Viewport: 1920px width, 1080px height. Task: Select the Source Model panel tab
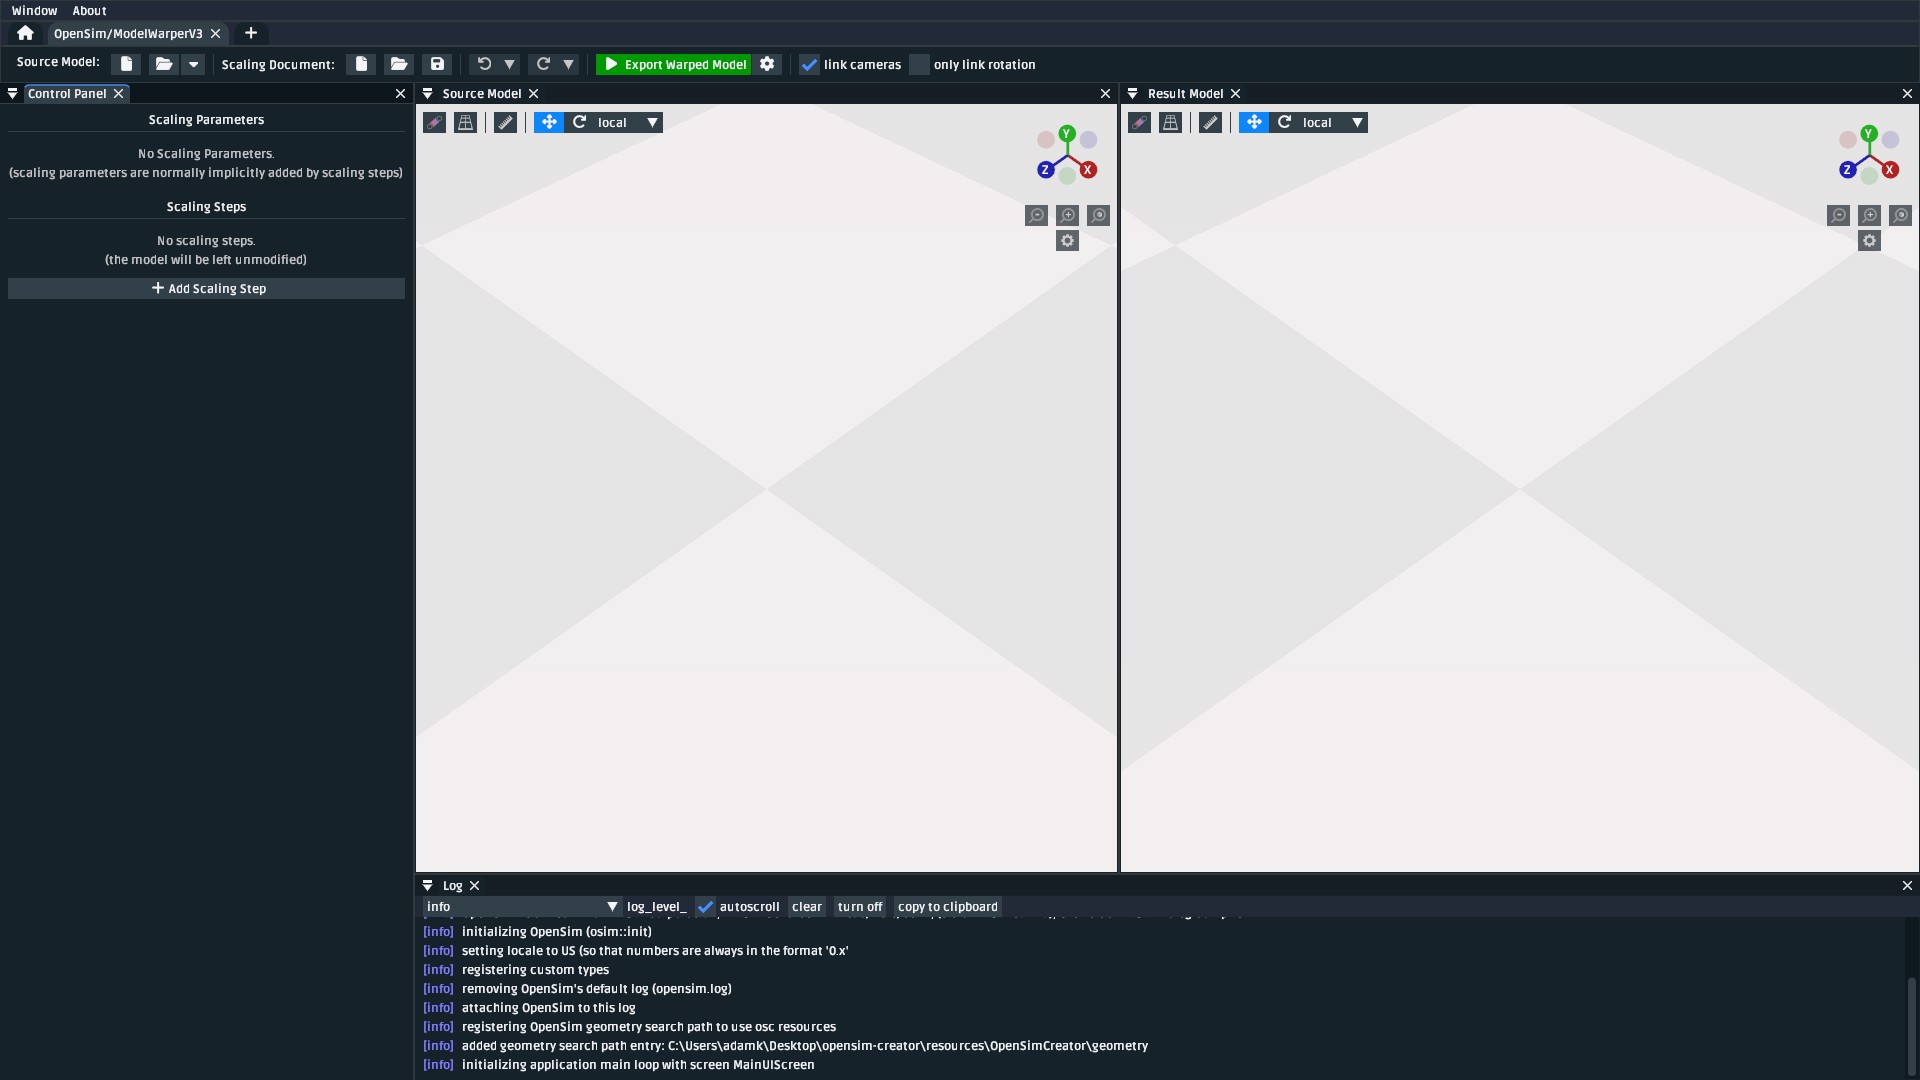482,93
